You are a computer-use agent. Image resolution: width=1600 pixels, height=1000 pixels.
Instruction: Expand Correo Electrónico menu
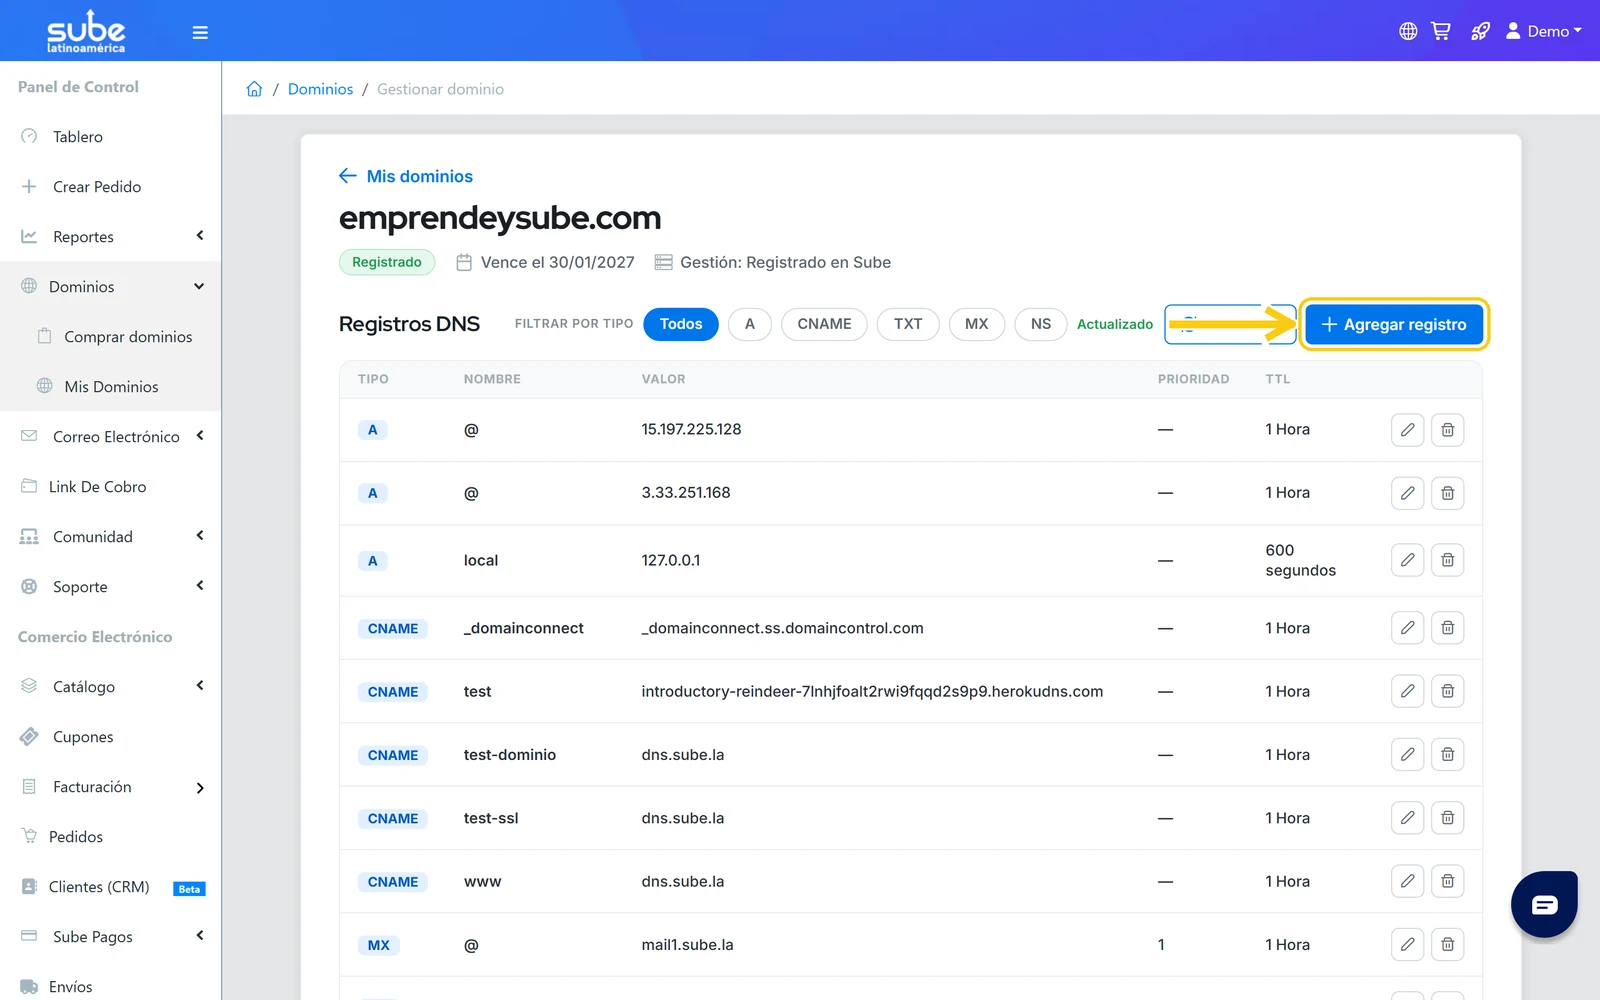click(110, 436)
